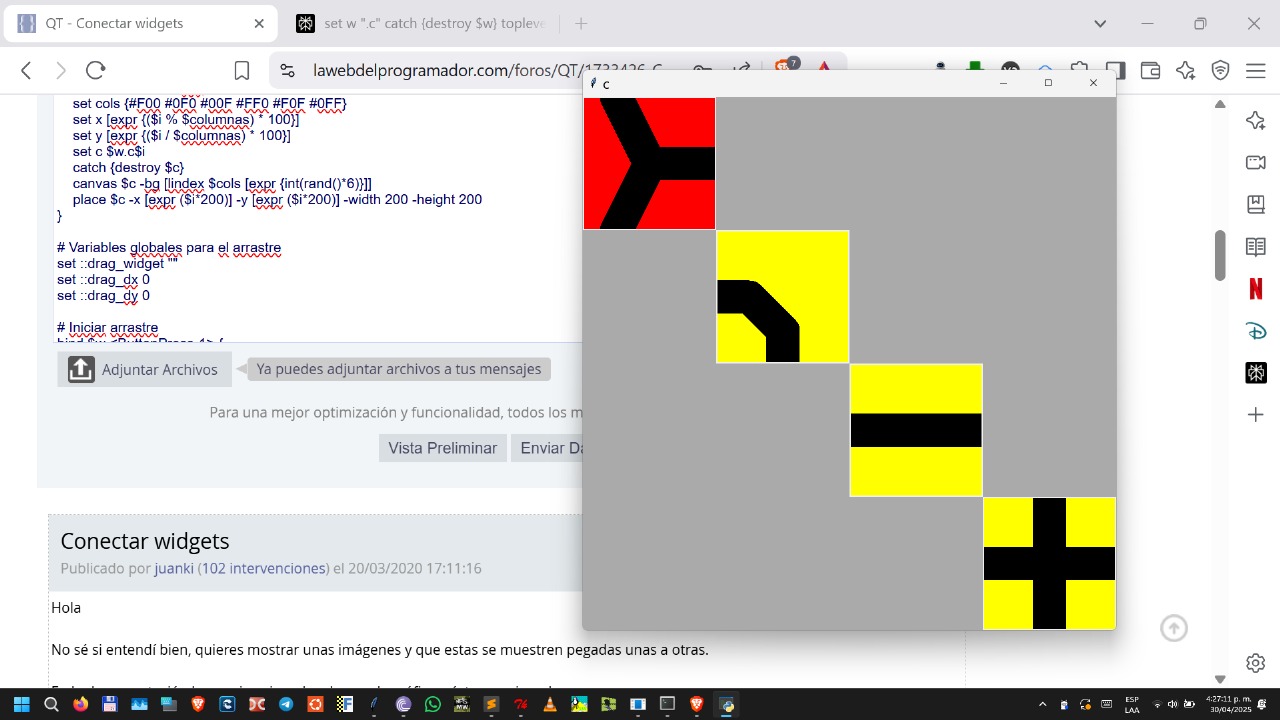This screenshot has width=1280, height=720.
Task: Click the Adjuntar Archivos upload icon
Action: [x=81, y=369]
